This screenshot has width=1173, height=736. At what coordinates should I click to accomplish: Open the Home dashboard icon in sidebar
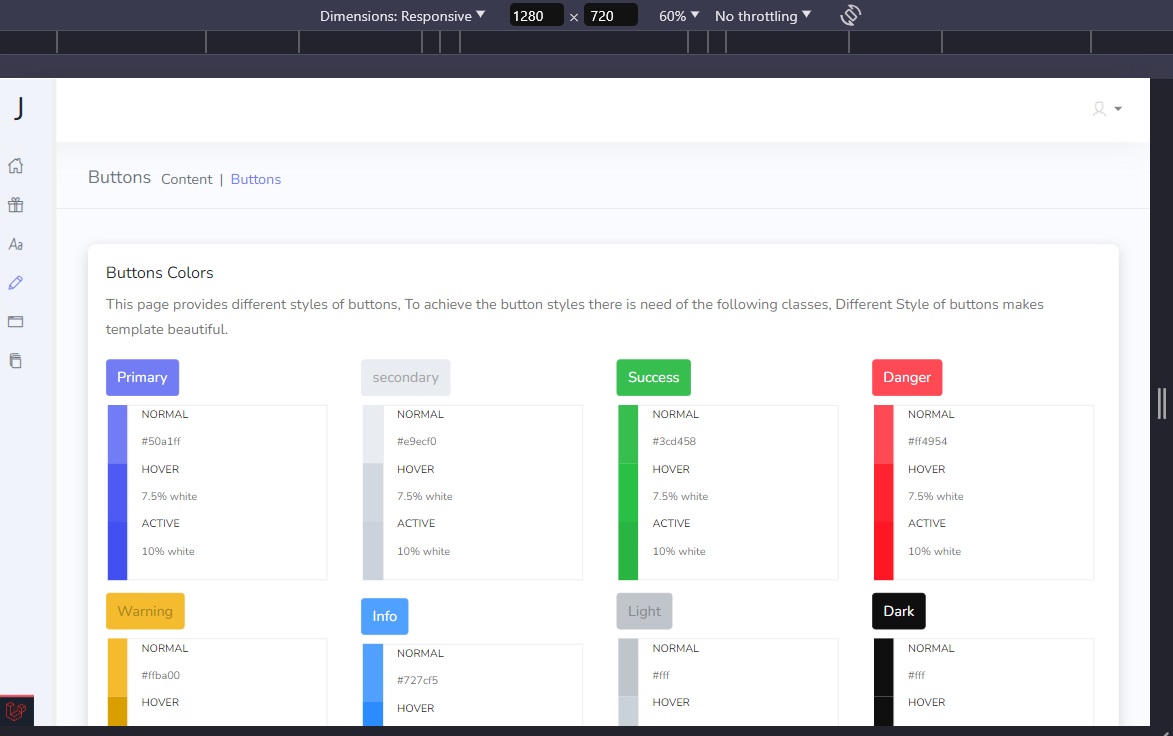pyautogui.click(x=16, y=166)
